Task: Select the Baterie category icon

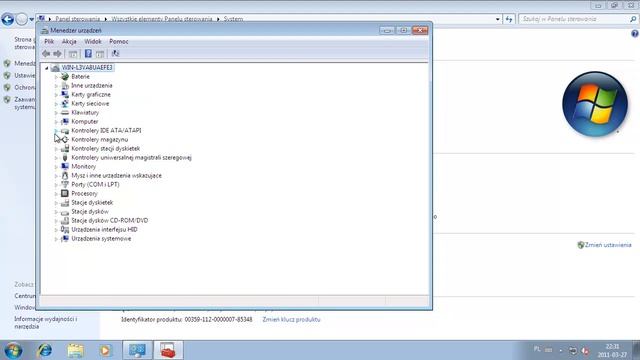Action: point(65,76)
